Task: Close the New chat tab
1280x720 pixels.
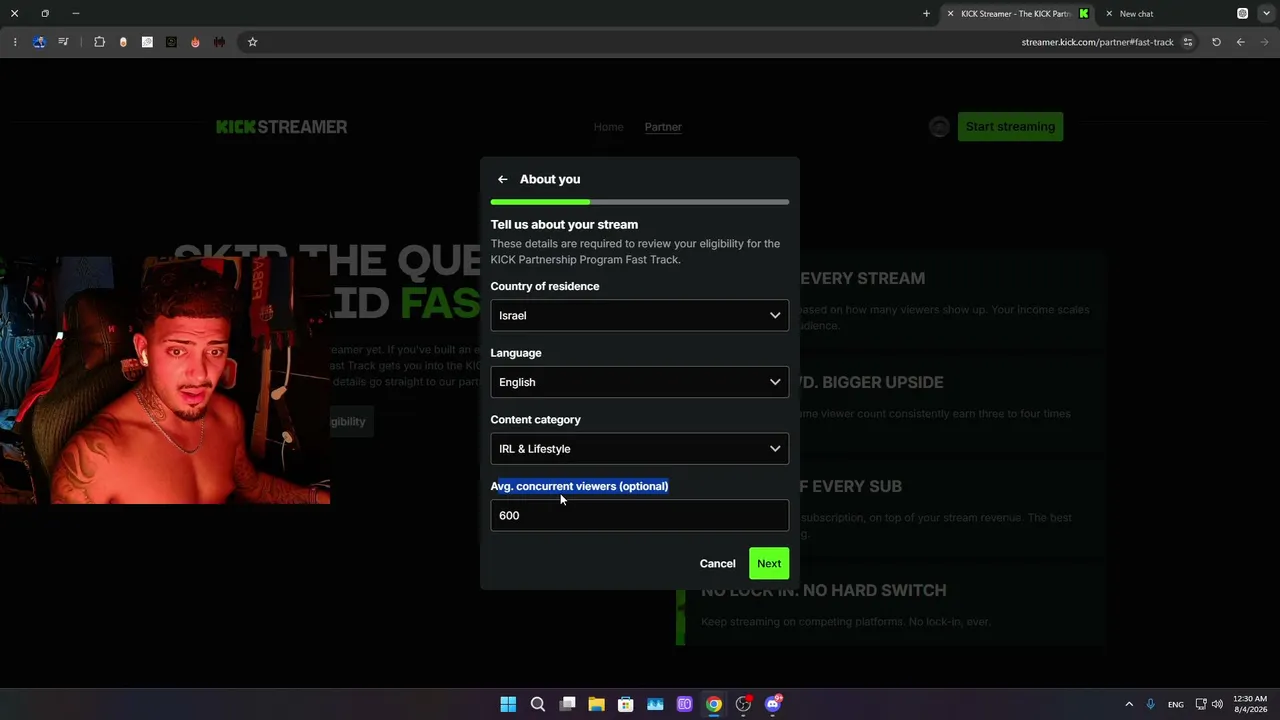Action: coord(1109,14)
